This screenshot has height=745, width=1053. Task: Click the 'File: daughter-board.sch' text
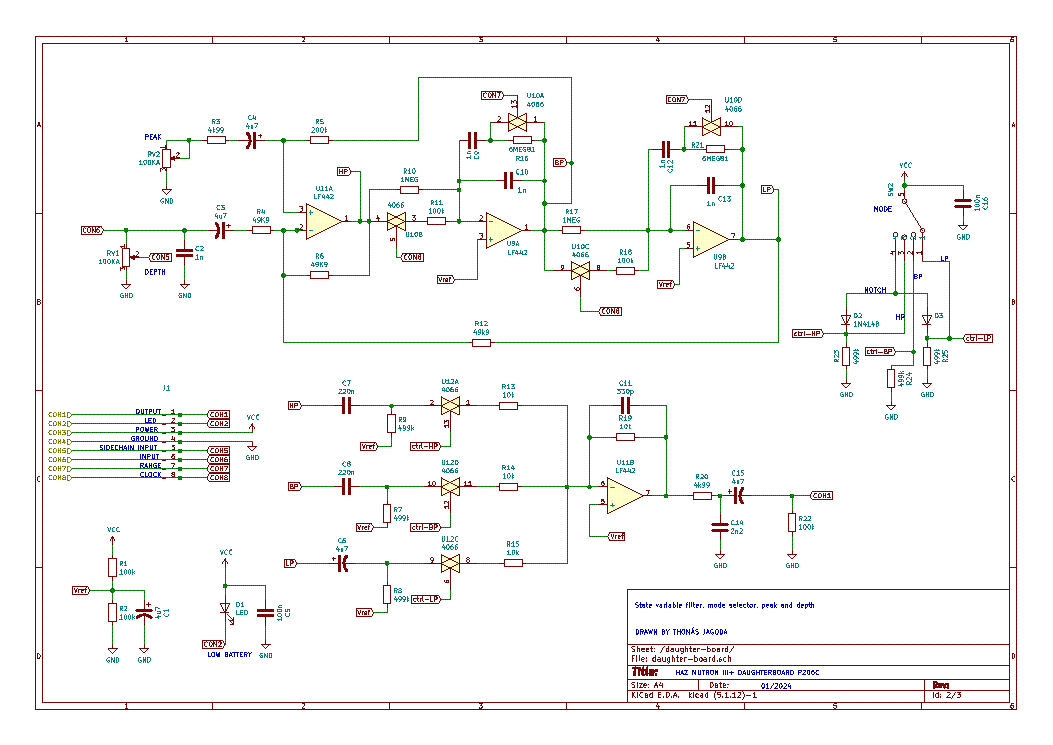pyautogui.click(x=682, y=659)
